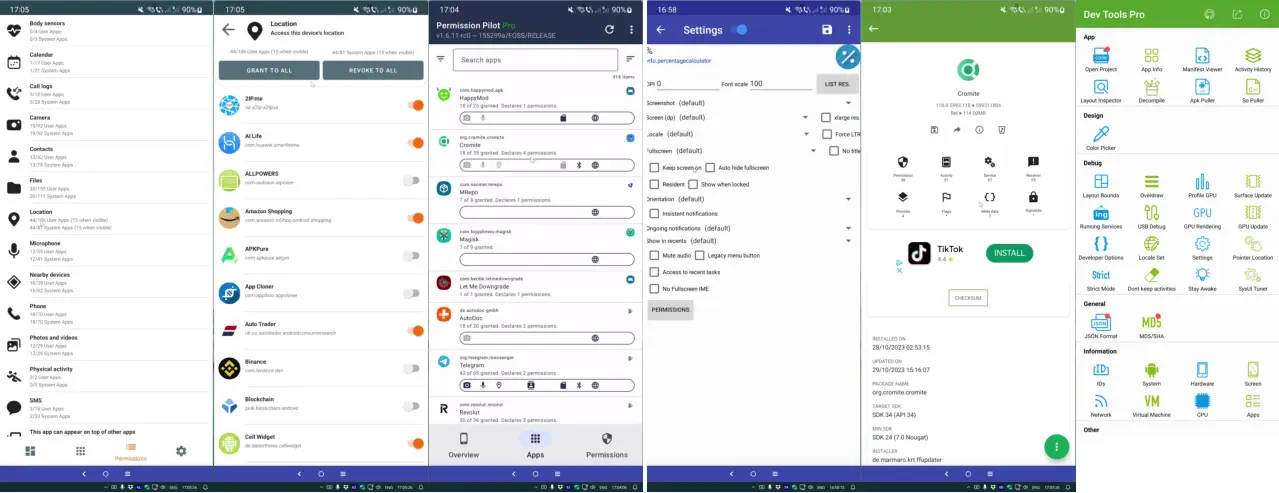This screenshot has height=493, width=1279.
Task: Check the Keep screen on checkbox
Action: tap(654, 168)
